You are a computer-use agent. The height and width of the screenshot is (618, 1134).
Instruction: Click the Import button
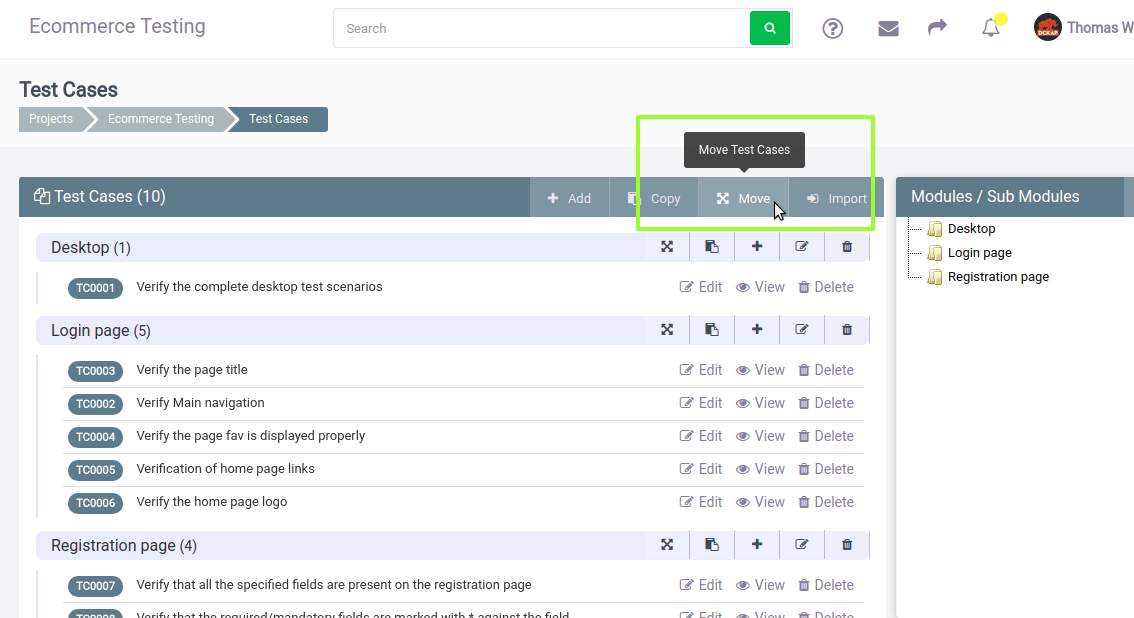tap(837, 198)
